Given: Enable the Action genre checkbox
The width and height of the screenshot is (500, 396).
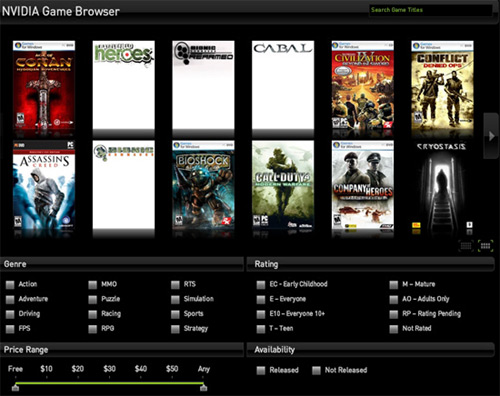Looking at the screenshot, I should tap(10, 285).
